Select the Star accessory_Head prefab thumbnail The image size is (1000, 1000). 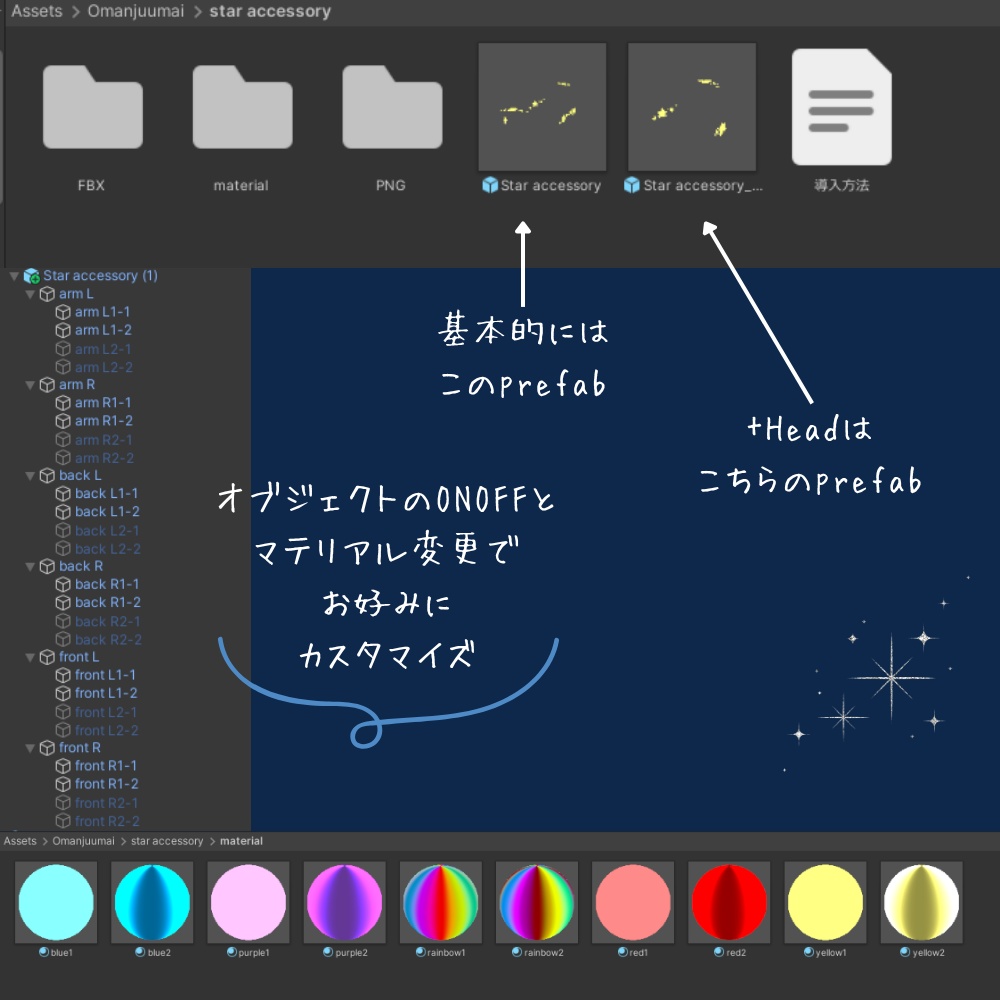692,107
